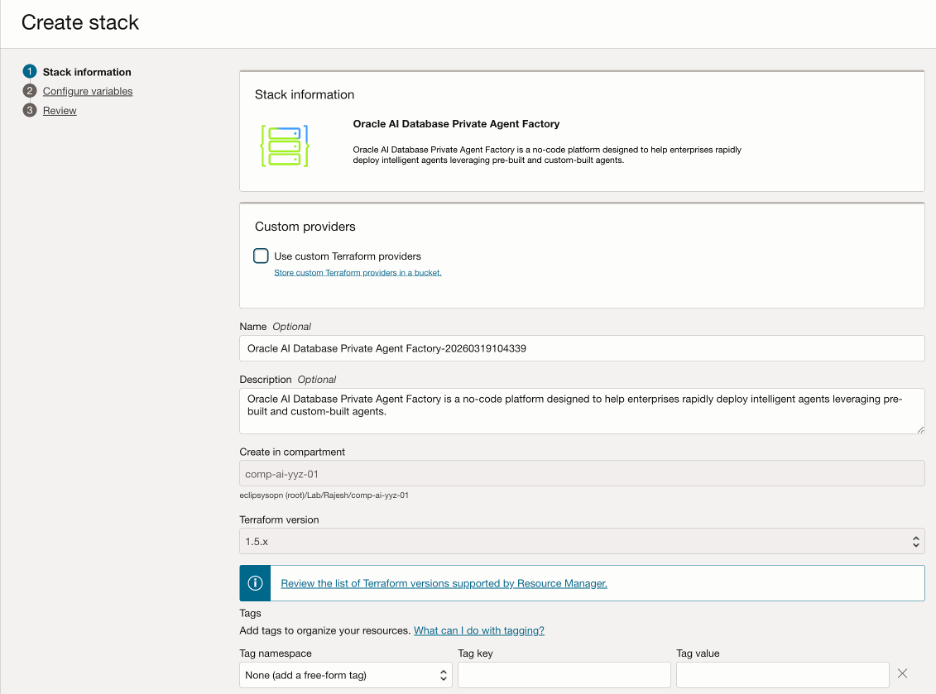The image size is (936, 694).
Task: Select the stack Name input field
Action: pyautogui.click(x=580, y=348)
